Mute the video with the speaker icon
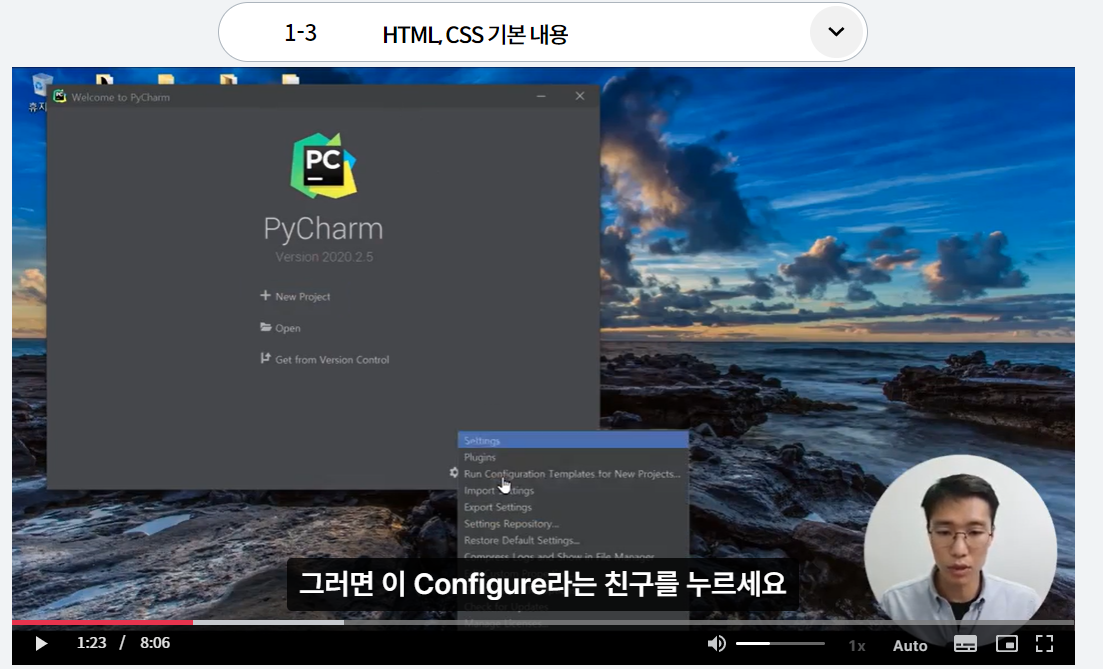The width and height of the screenshot is (1103, 669). click(716, 644)
